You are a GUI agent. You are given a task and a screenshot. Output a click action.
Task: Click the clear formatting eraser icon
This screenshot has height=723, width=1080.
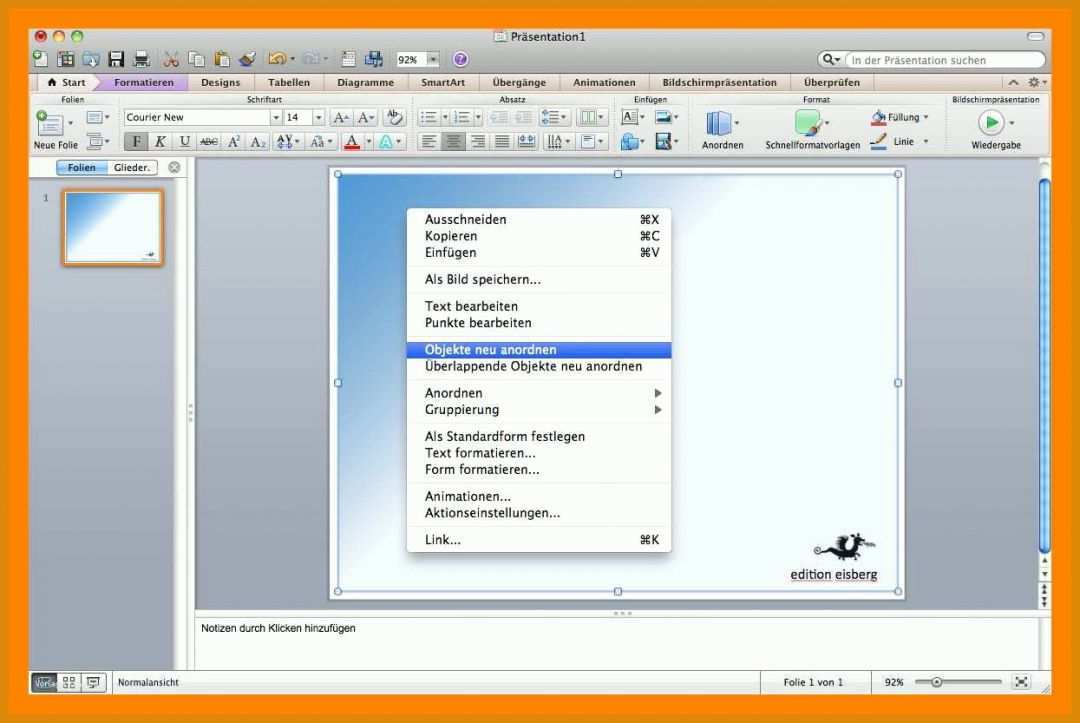pyautogui.click(x=394, y=117)
